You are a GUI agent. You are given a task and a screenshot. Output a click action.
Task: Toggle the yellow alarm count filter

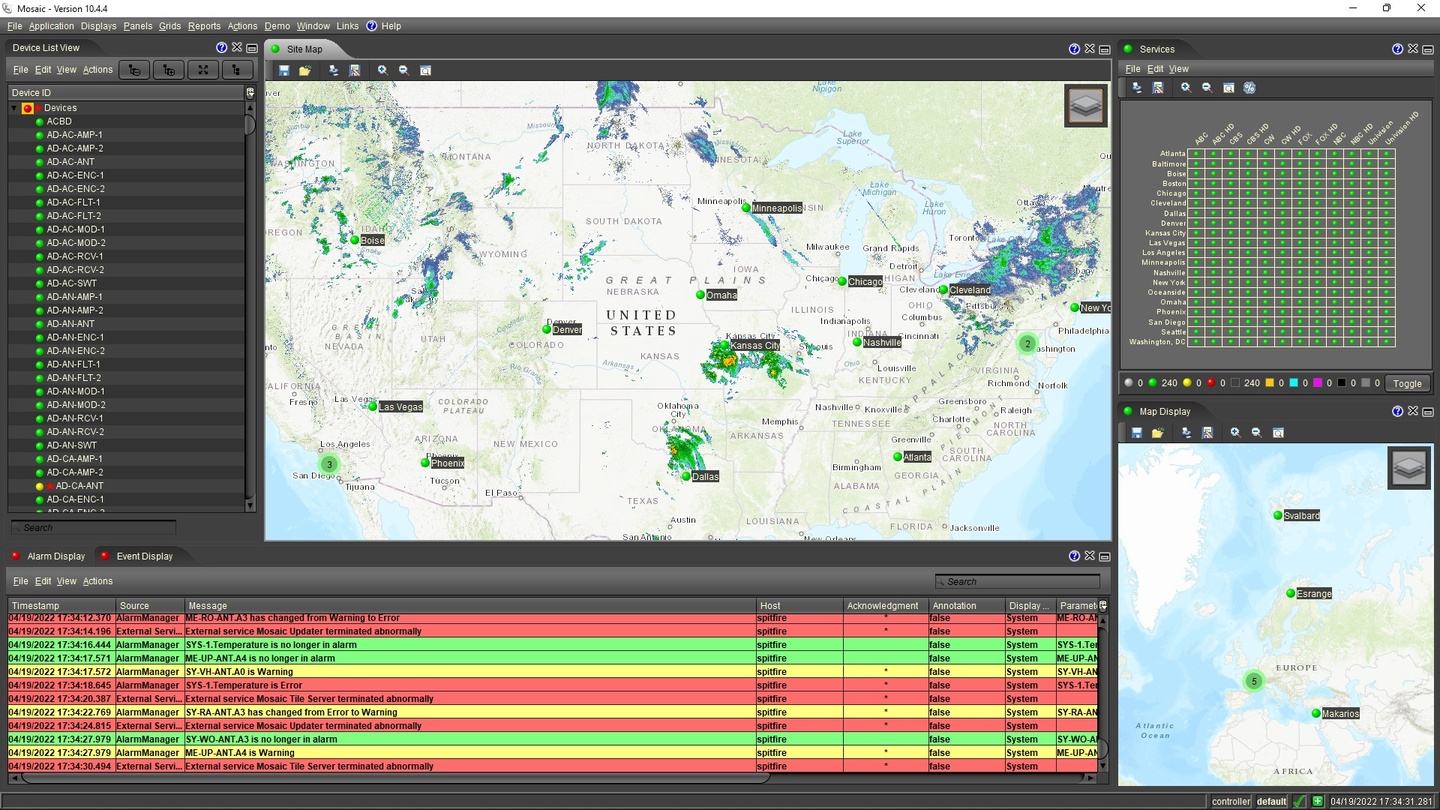point(1187,382)
